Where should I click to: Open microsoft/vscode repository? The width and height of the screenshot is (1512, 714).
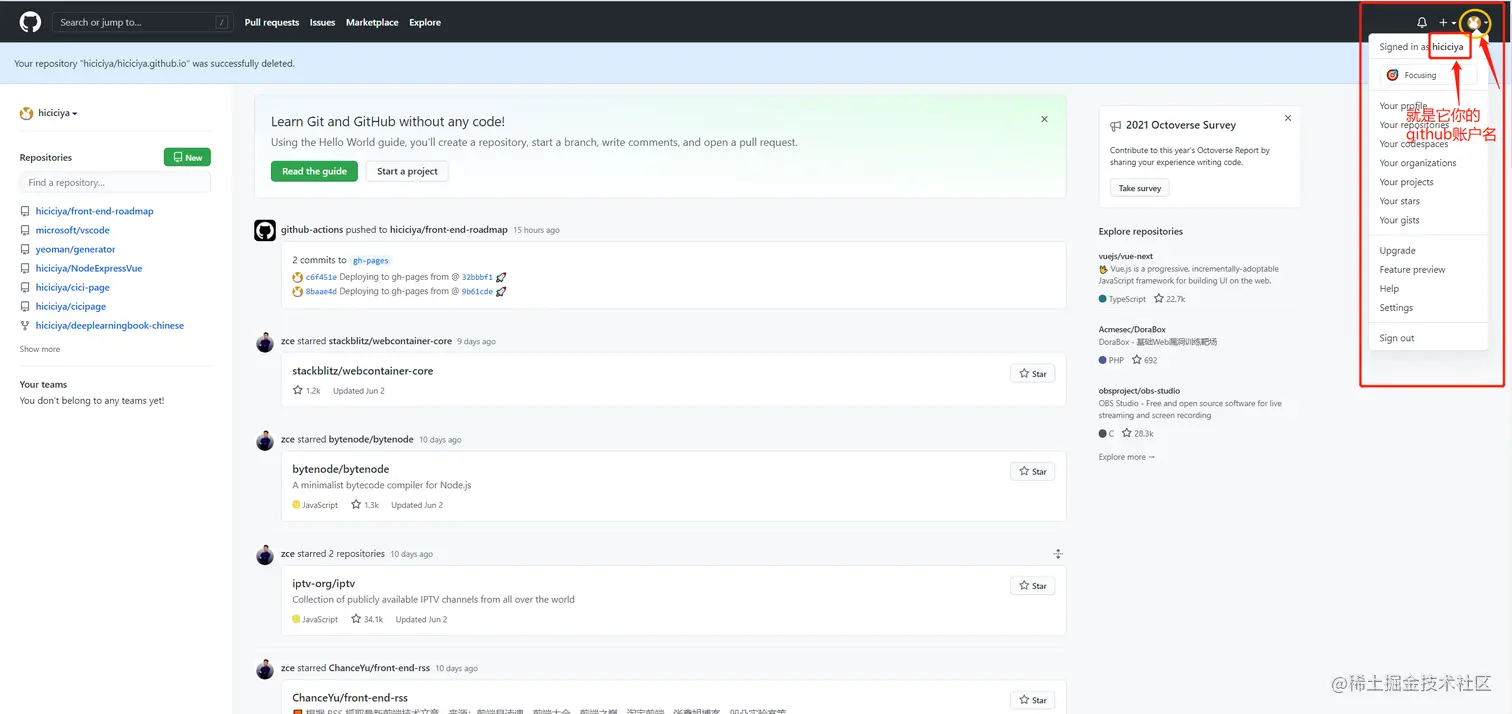click(73, 230)
